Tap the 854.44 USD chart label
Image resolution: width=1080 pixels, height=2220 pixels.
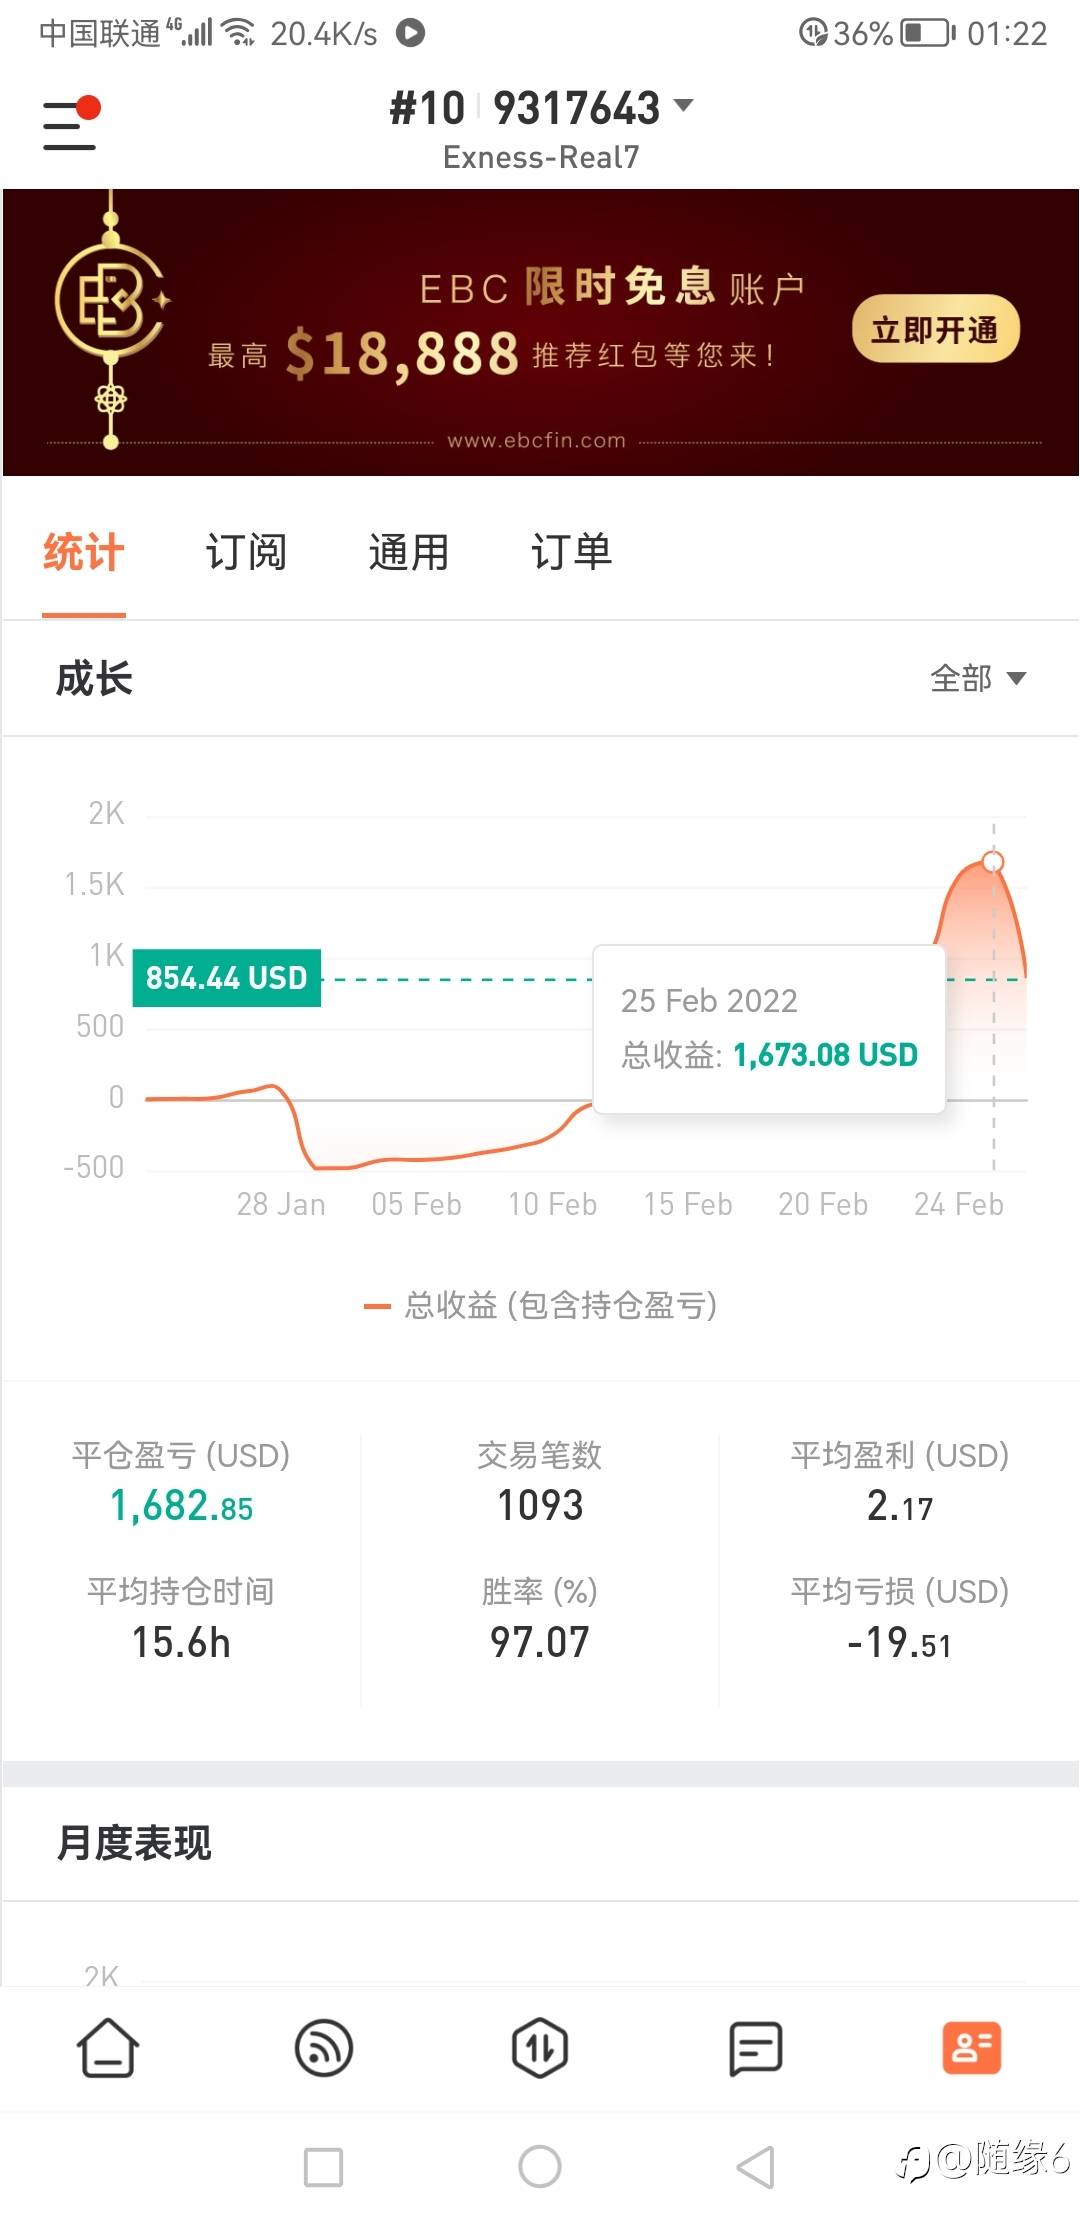tap(227, 977)
